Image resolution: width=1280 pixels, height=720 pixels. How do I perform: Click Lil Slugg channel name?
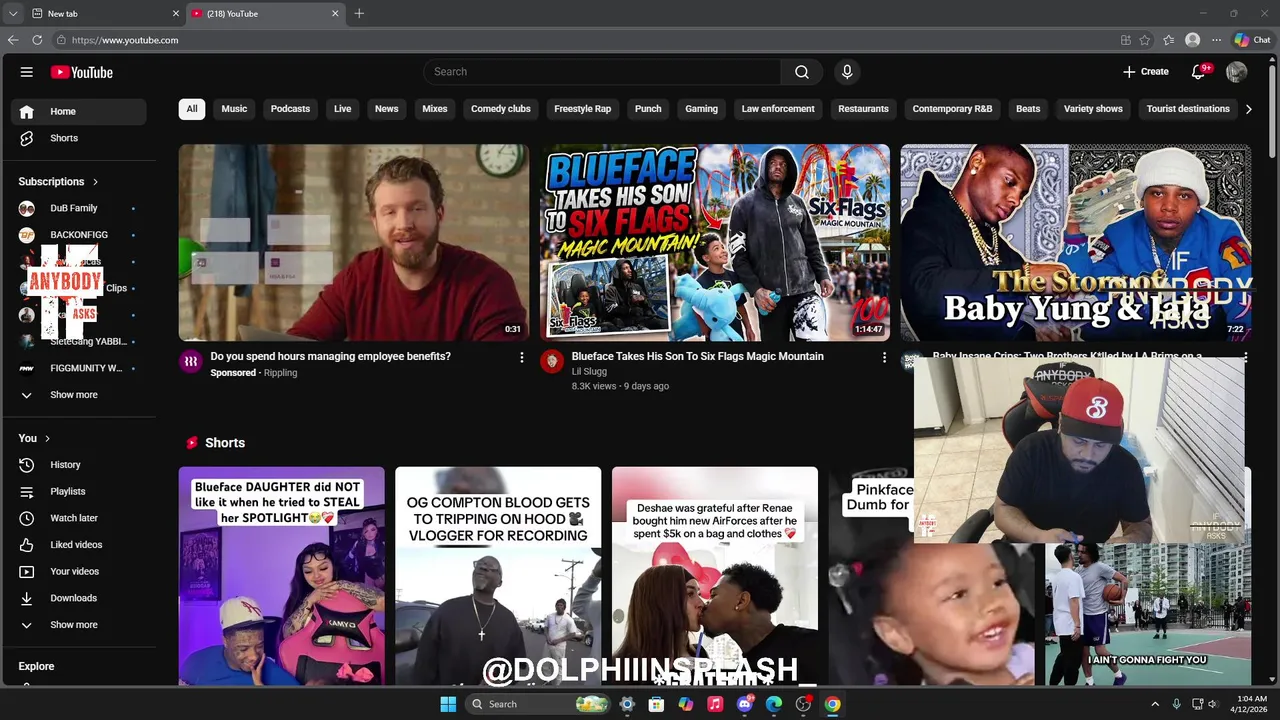[589, 371]
